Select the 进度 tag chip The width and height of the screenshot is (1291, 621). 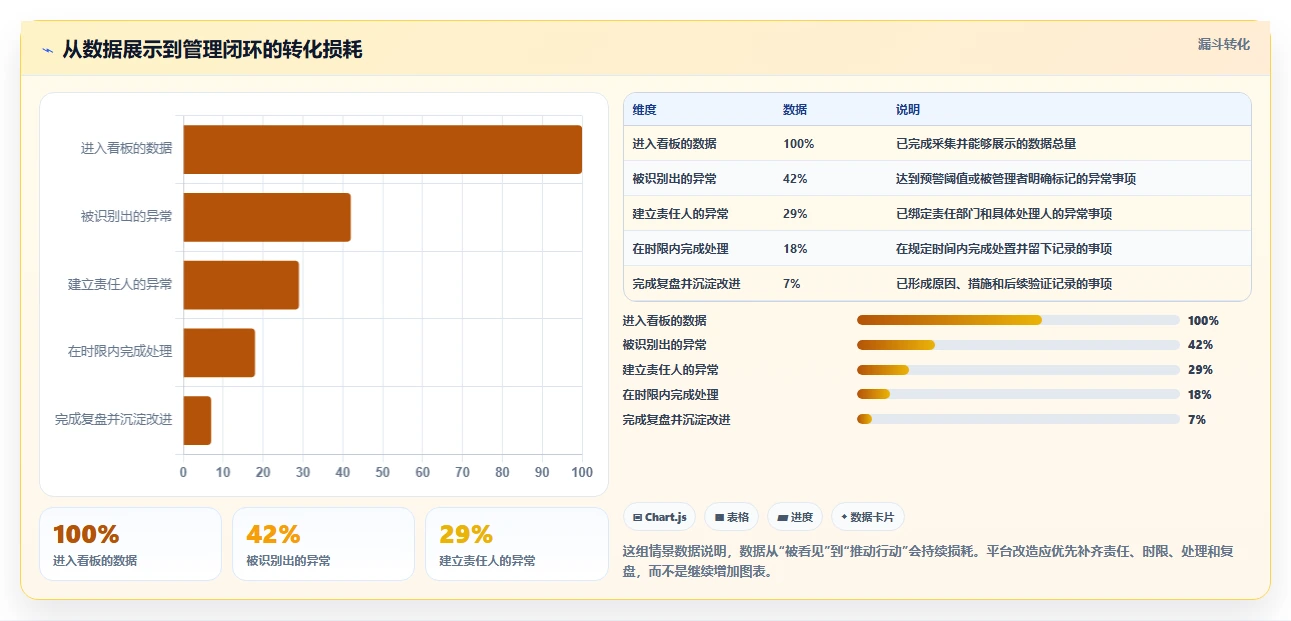coord(795,517)
